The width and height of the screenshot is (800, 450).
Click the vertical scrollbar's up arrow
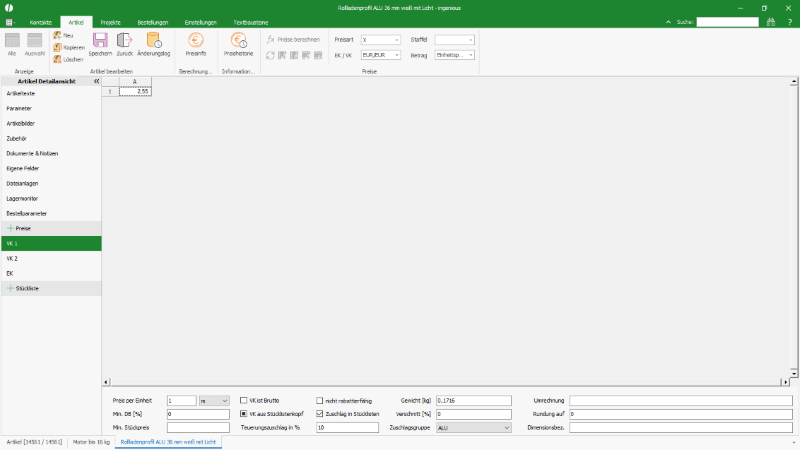click(x=794, y=82)
